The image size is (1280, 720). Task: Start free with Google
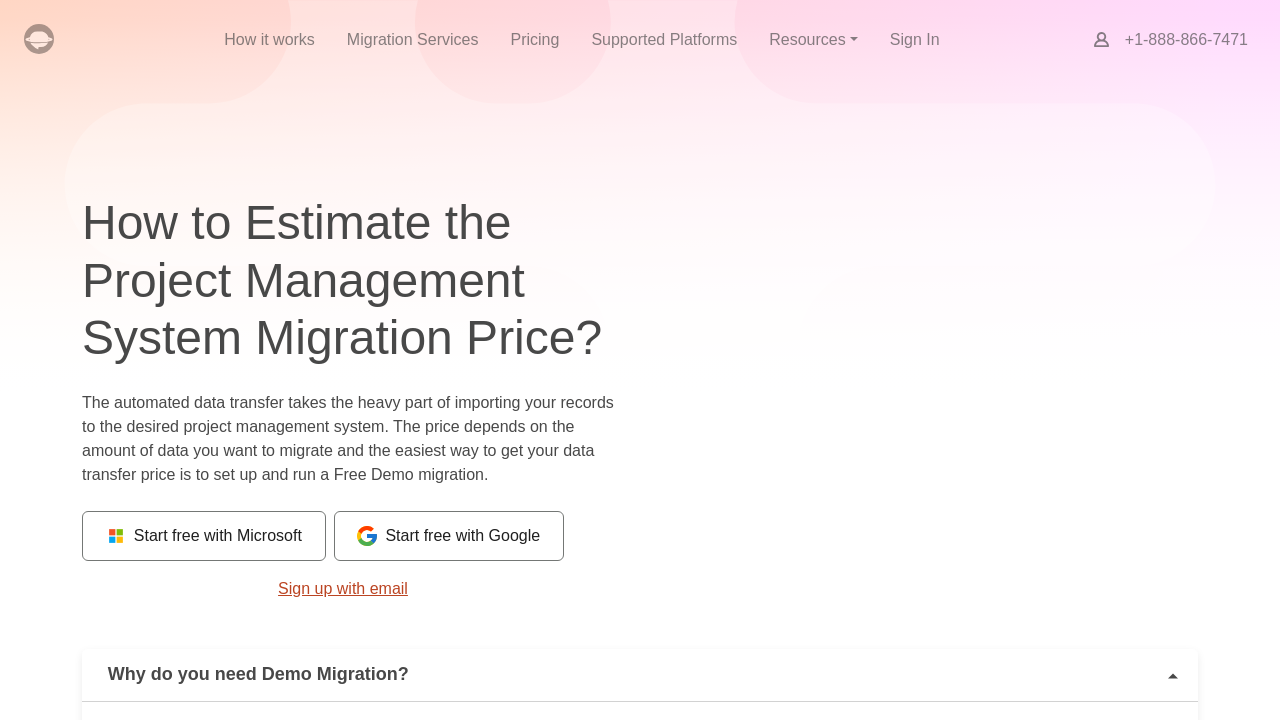coord(449,536)
